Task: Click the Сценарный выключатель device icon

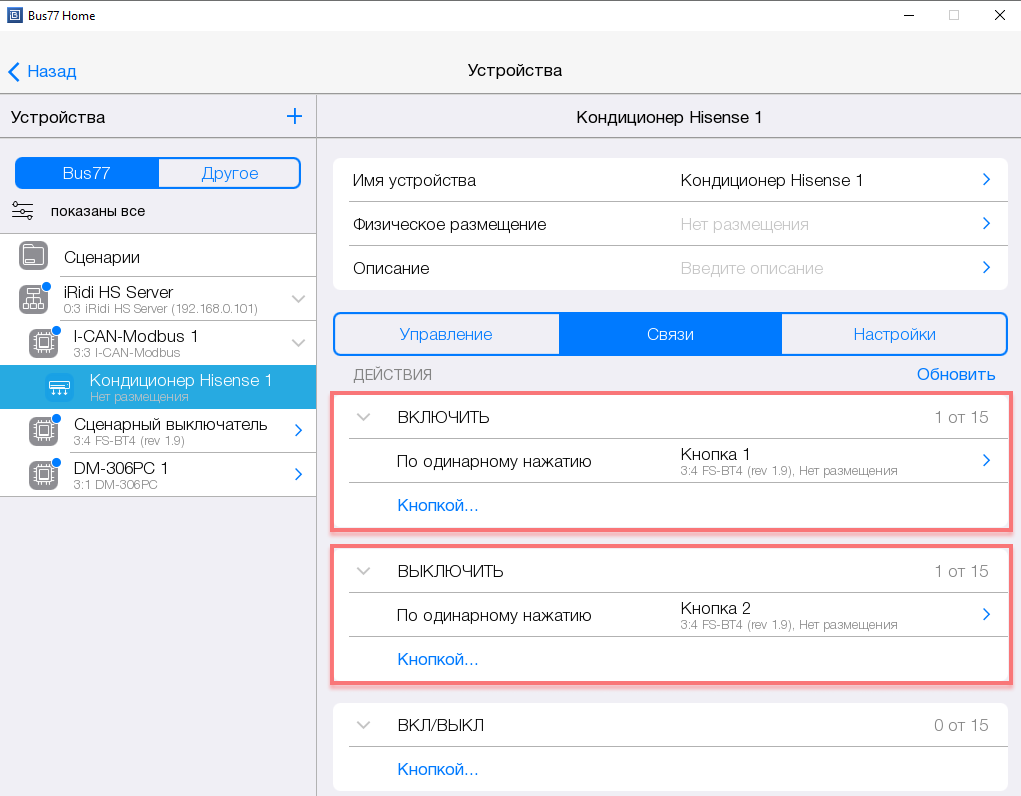Action: (x=42, y=430)
